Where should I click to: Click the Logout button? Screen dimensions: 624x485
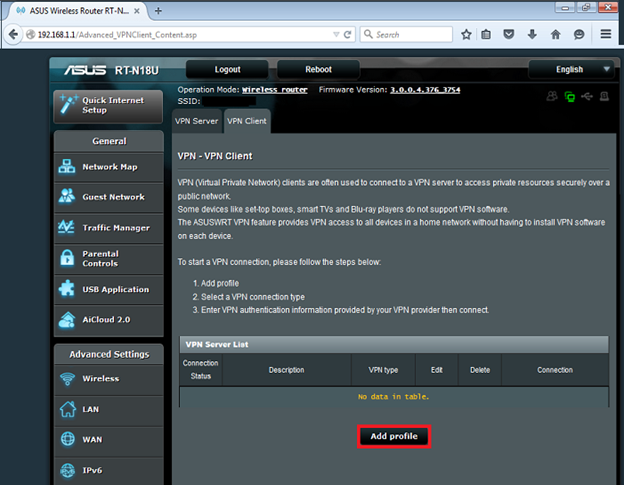pyautogui.click(x=227, y=69)
